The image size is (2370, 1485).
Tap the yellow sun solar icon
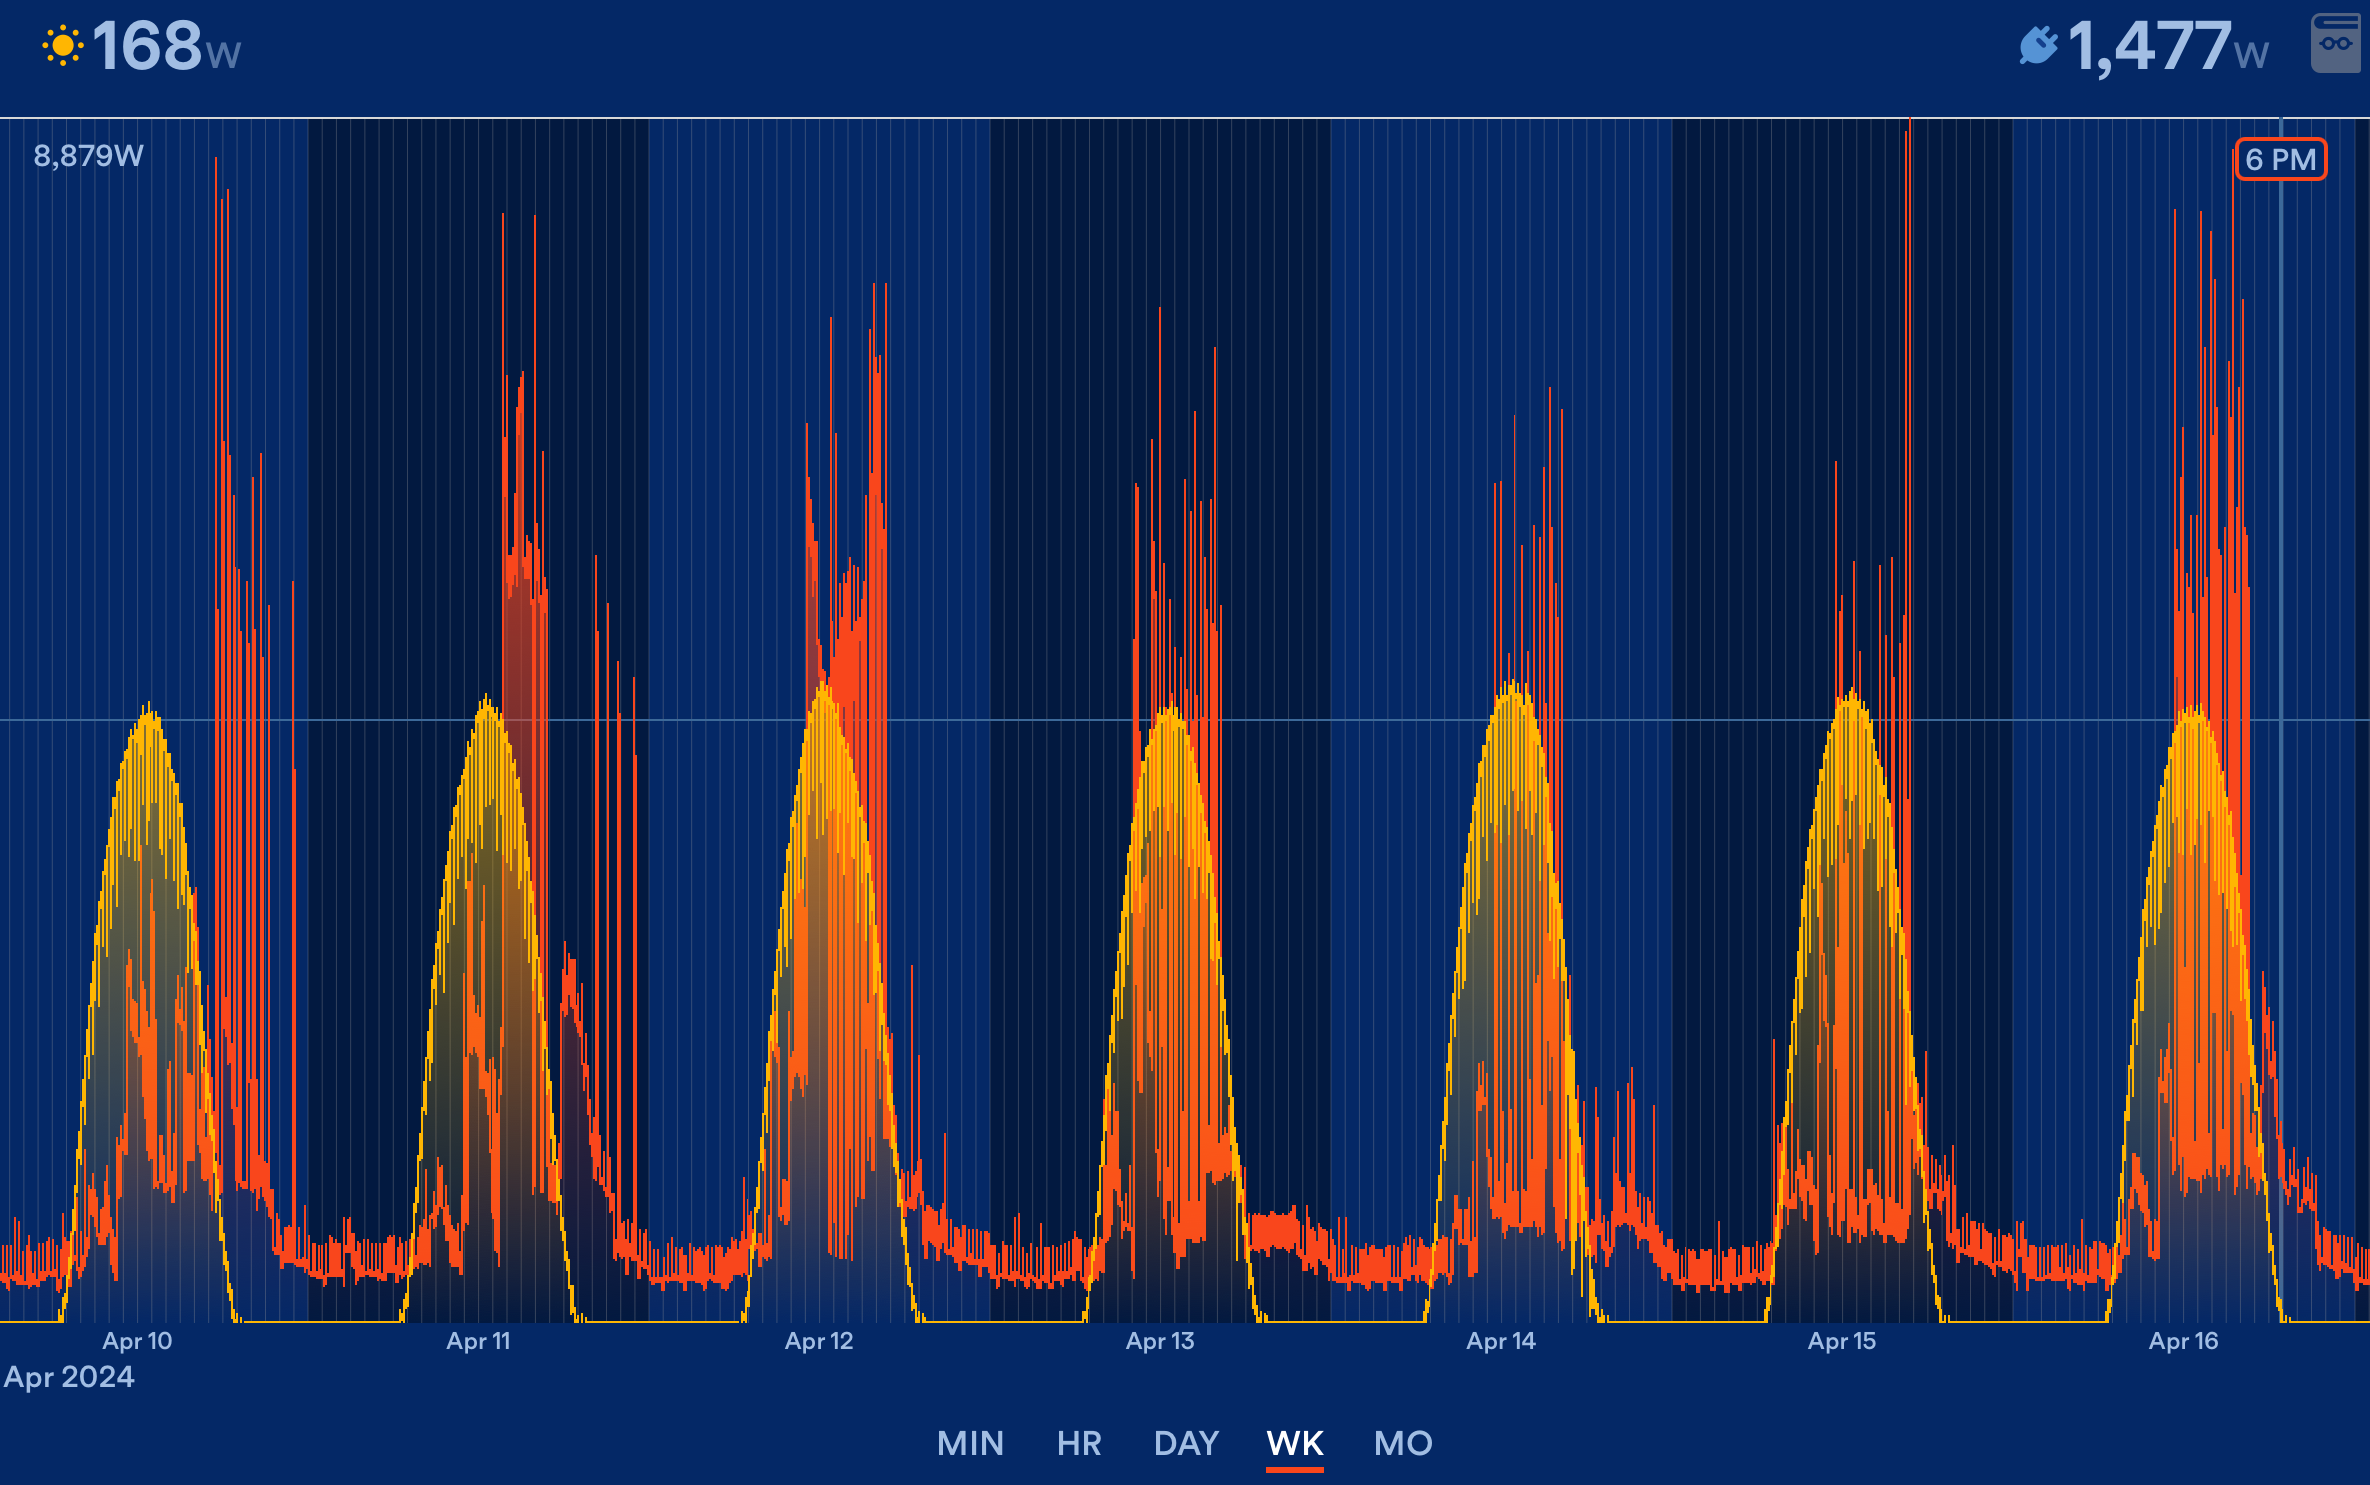62,47
